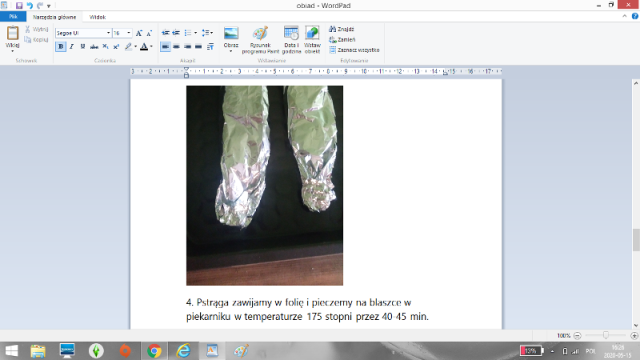This screenshot has width=640, height=360.
Task: Click the save icon in quick access toolbar
Action: pyautogui.click(x=19, y=6)
